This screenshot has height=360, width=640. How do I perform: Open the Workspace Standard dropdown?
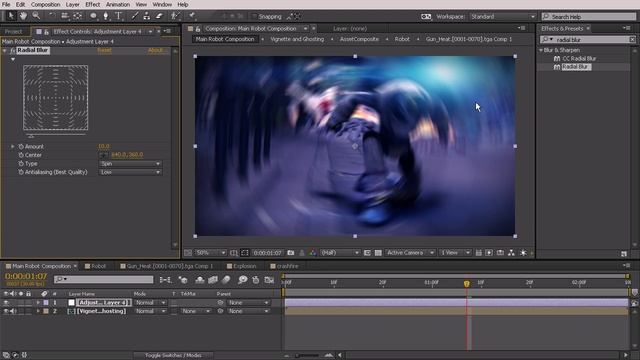coord(502,16)
